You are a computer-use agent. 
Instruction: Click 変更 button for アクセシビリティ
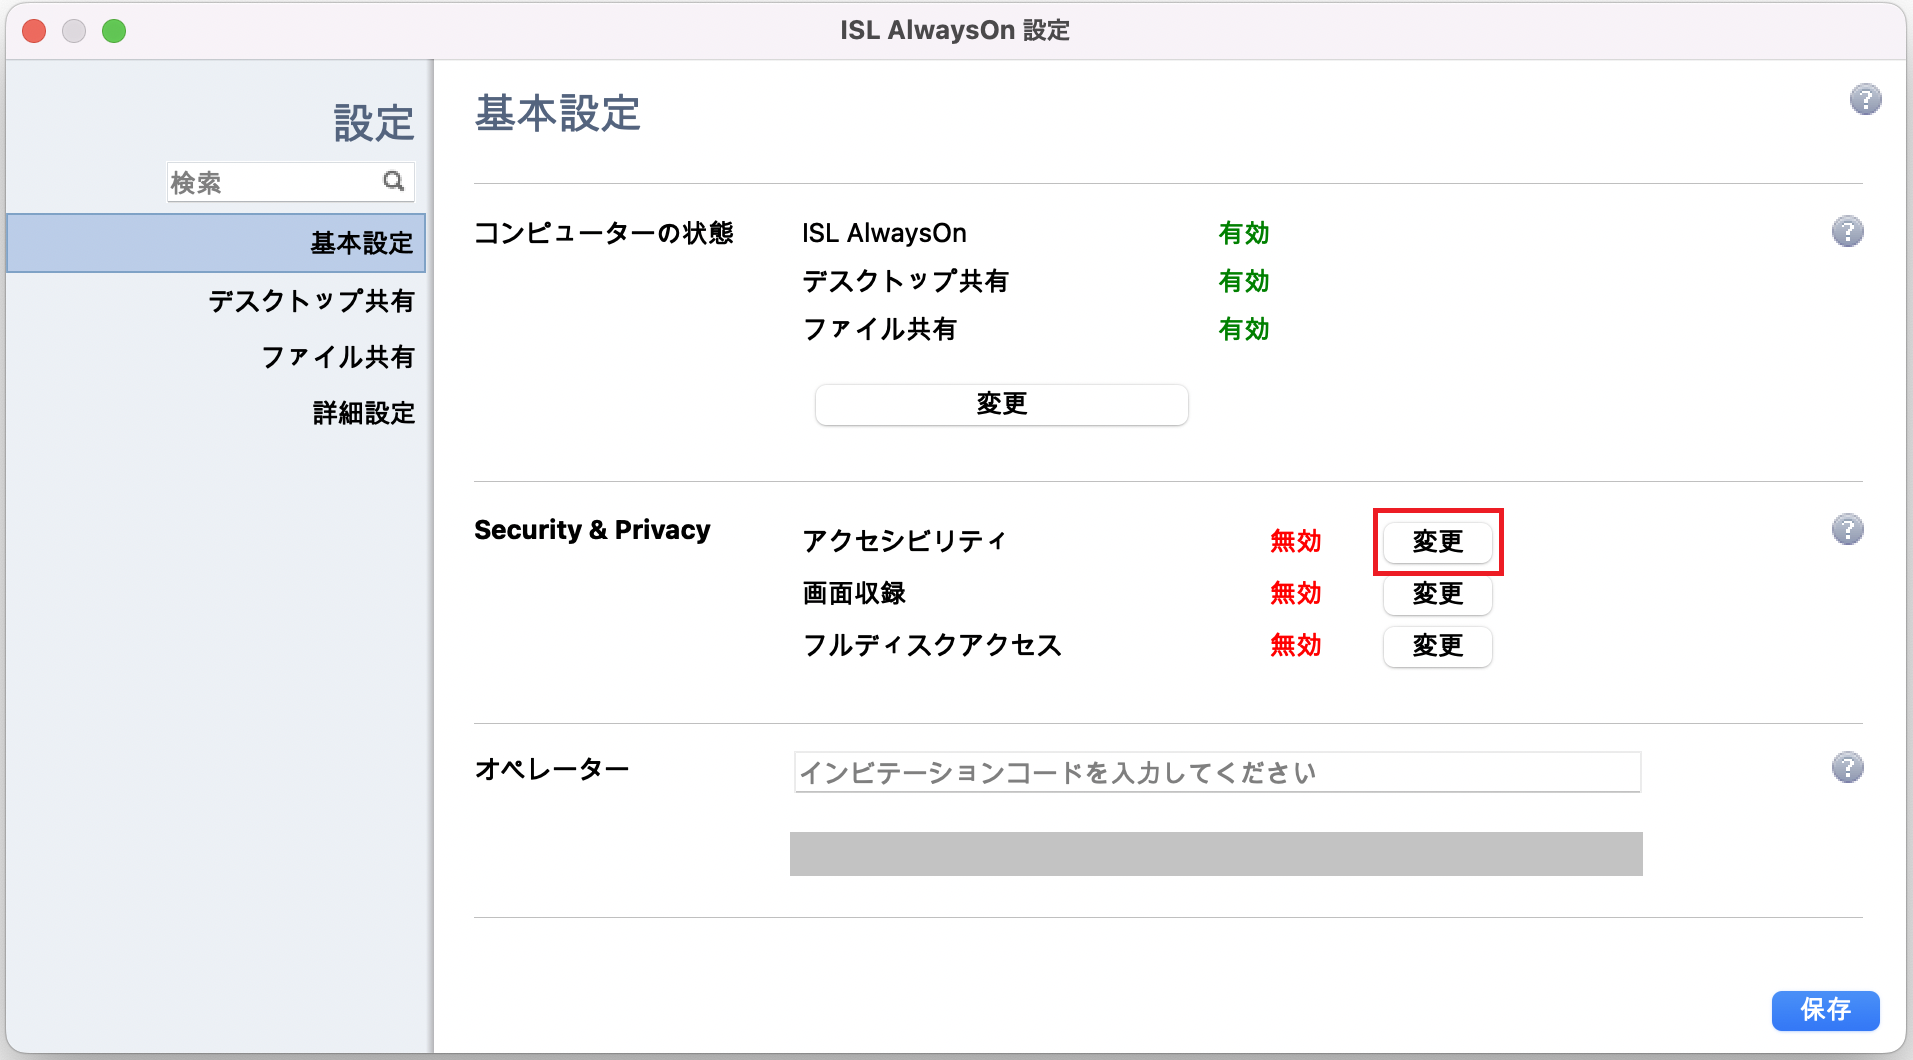point(1438,542)
